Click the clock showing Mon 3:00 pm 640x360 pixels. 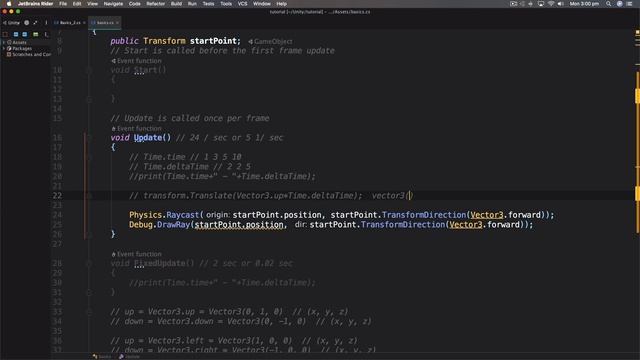point(584,4)
